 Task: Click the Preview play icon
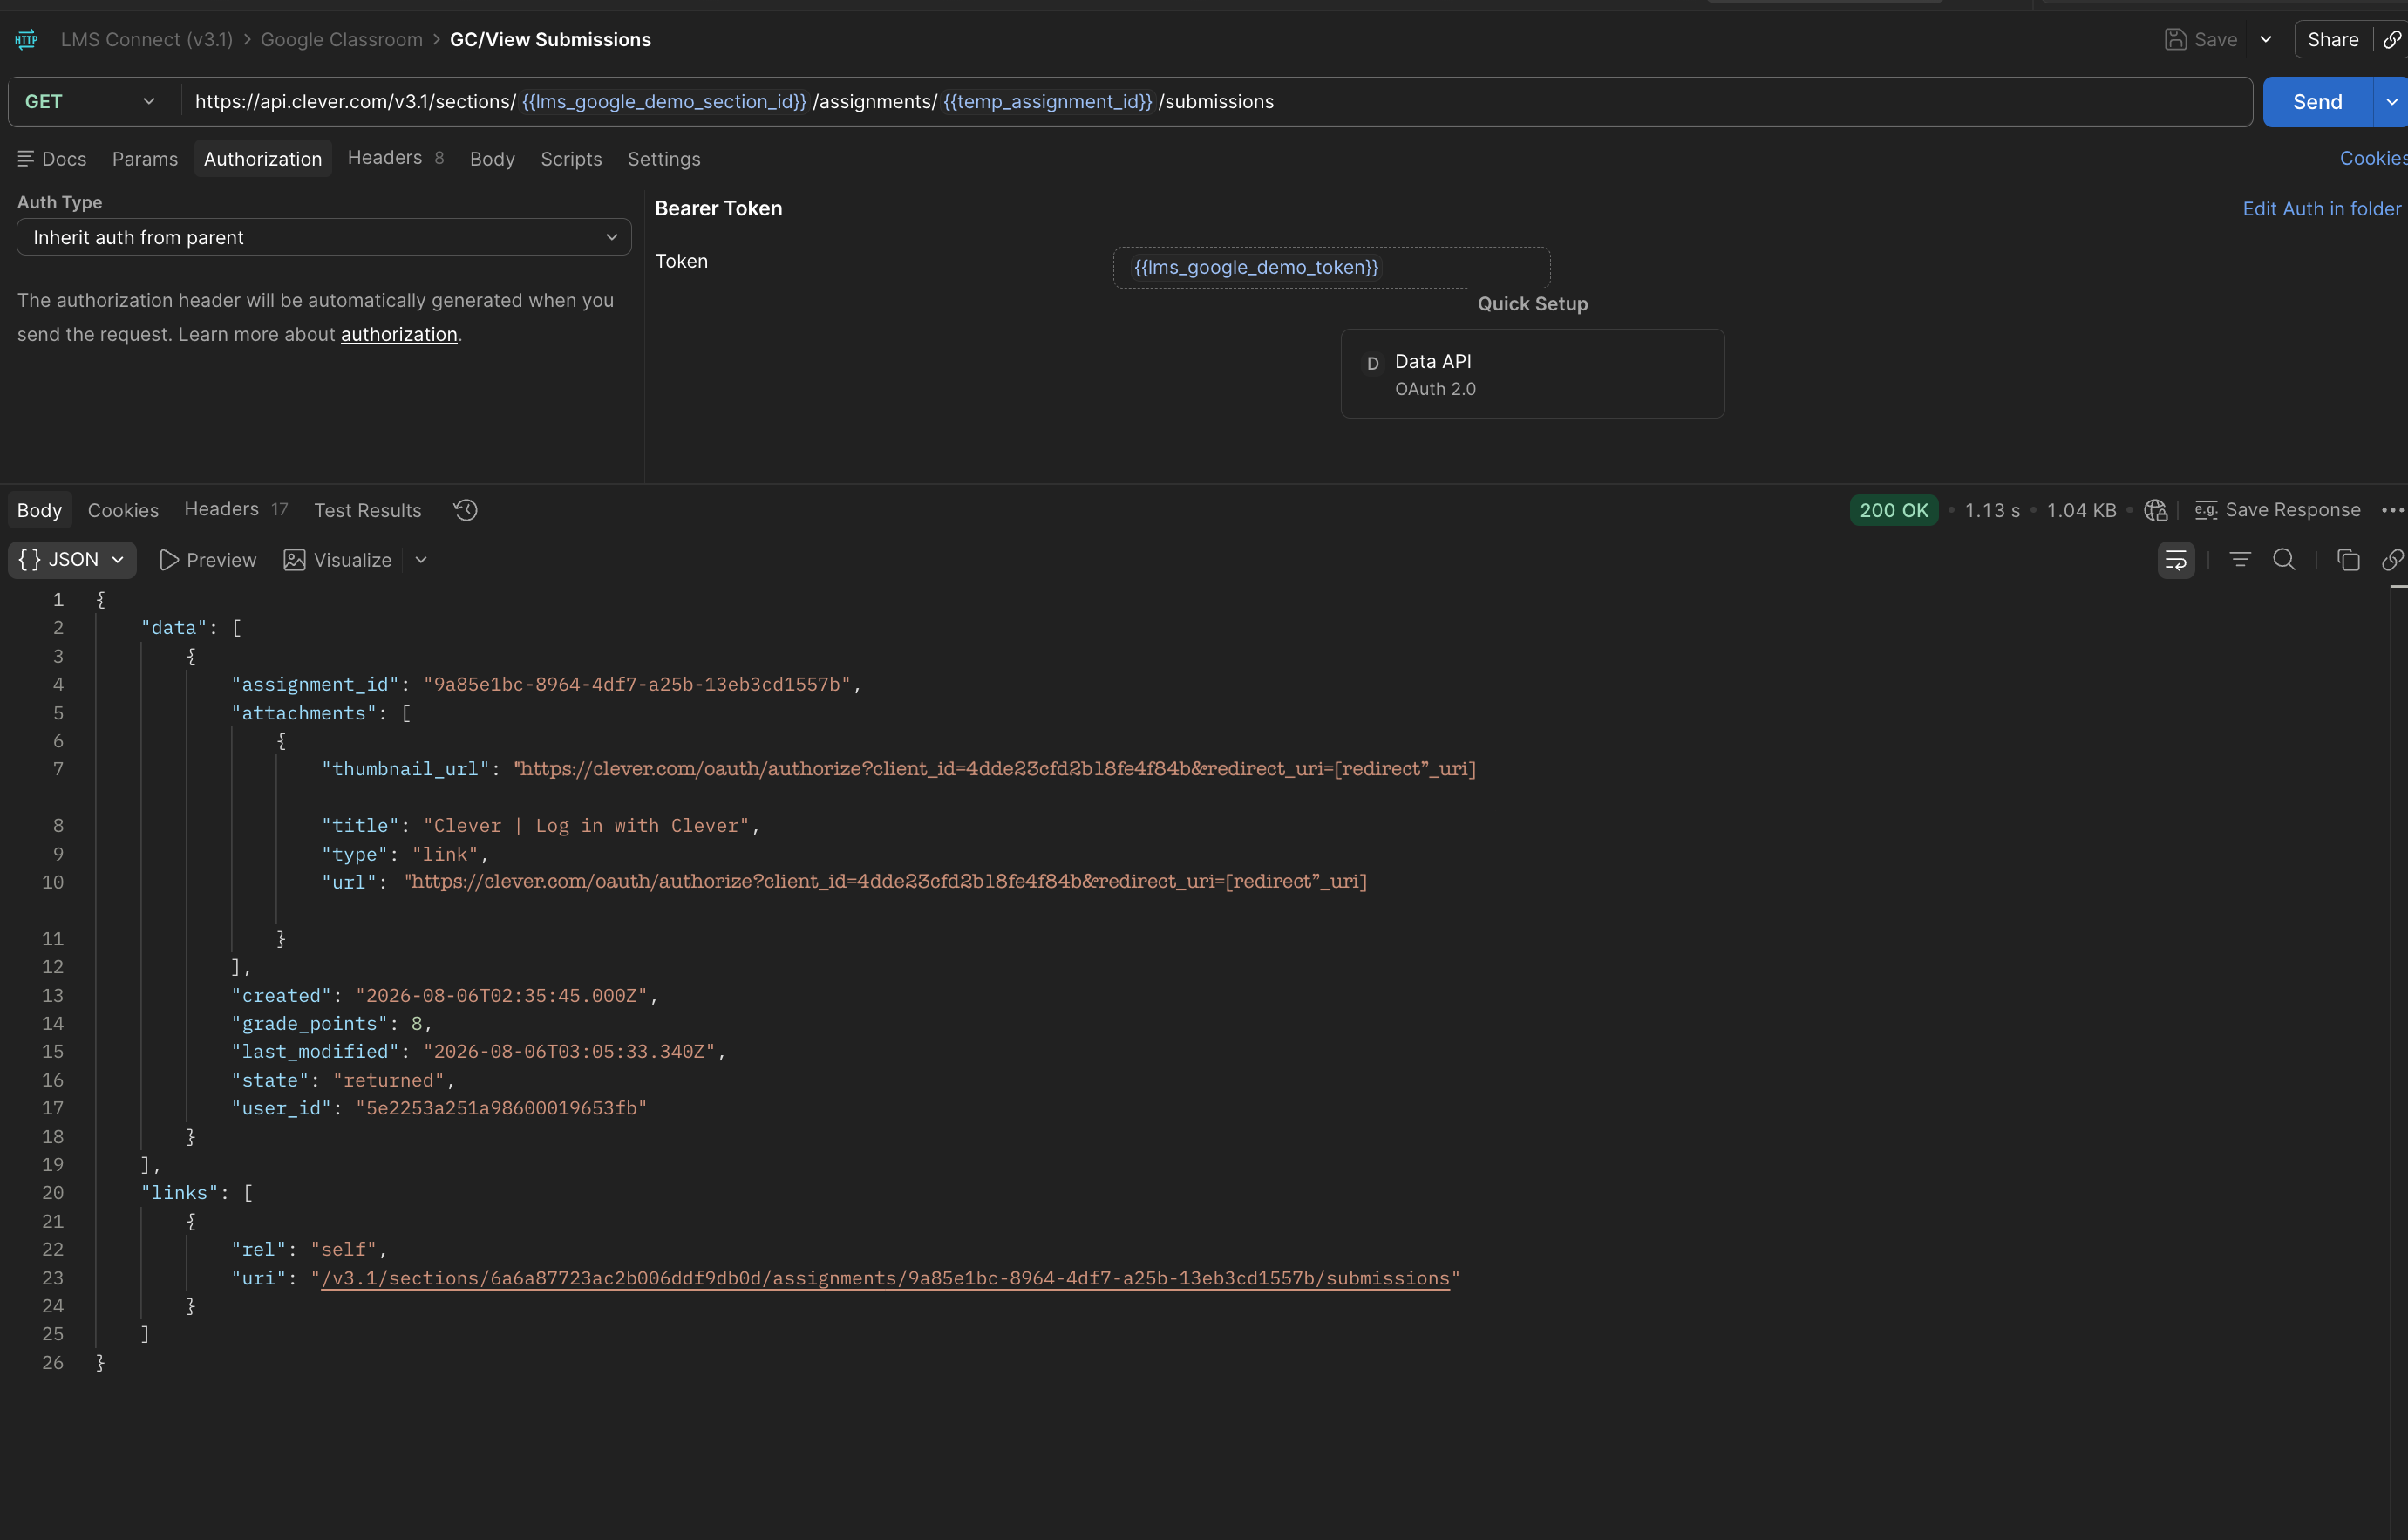click(169, 560)
